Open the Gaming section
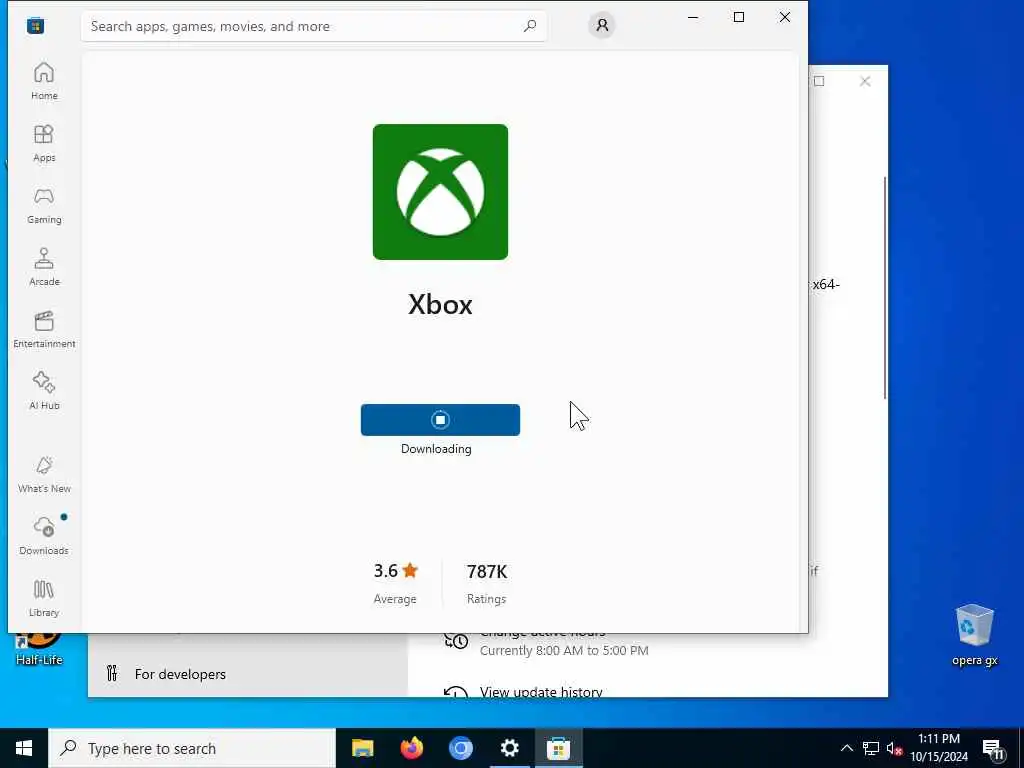This screenshot has width=1024, height=768. (44, 205)
